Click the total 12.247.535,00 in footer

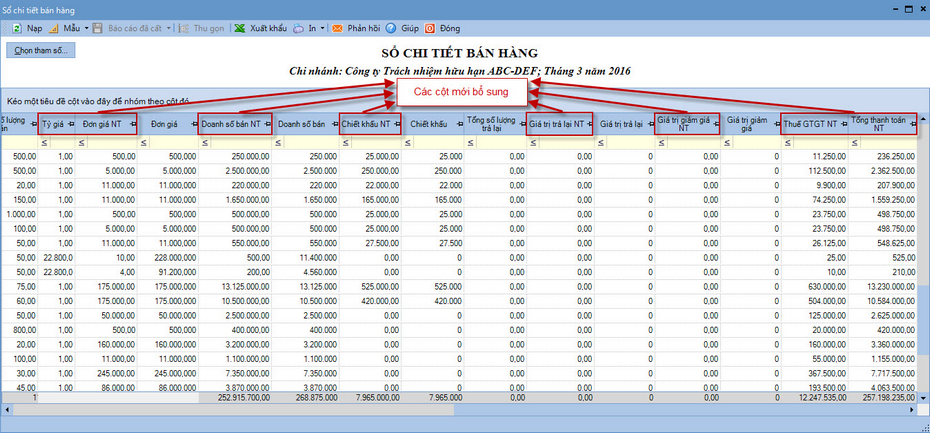click(815, 397)
